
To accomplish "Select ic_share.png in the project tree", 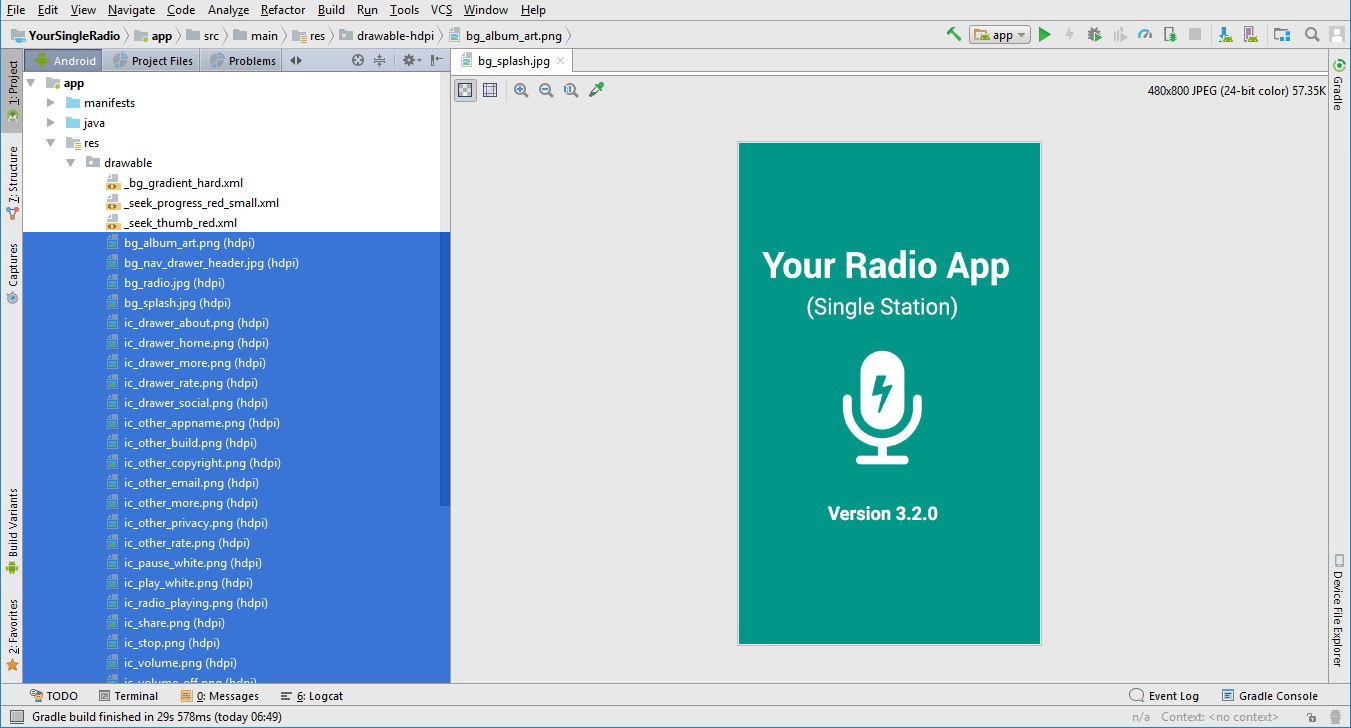I will [x=173, y=623].
